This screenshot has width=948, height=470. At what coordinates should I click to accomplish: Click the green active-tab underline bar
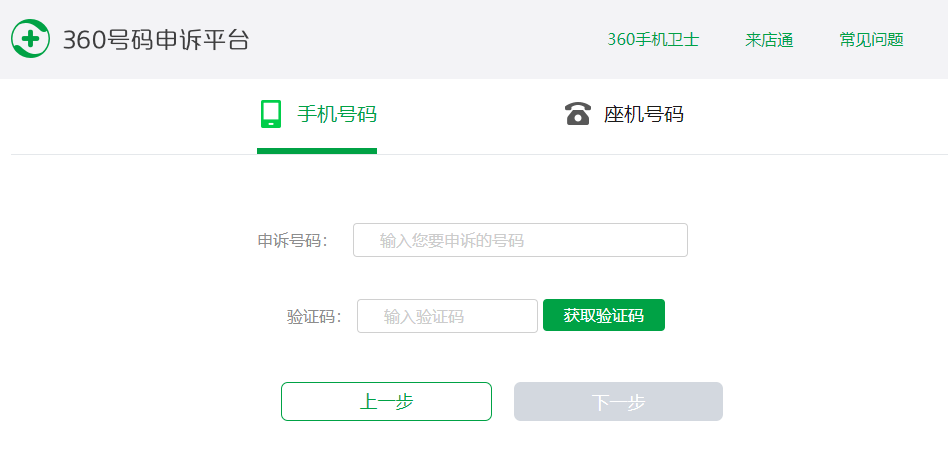(316, 151)
